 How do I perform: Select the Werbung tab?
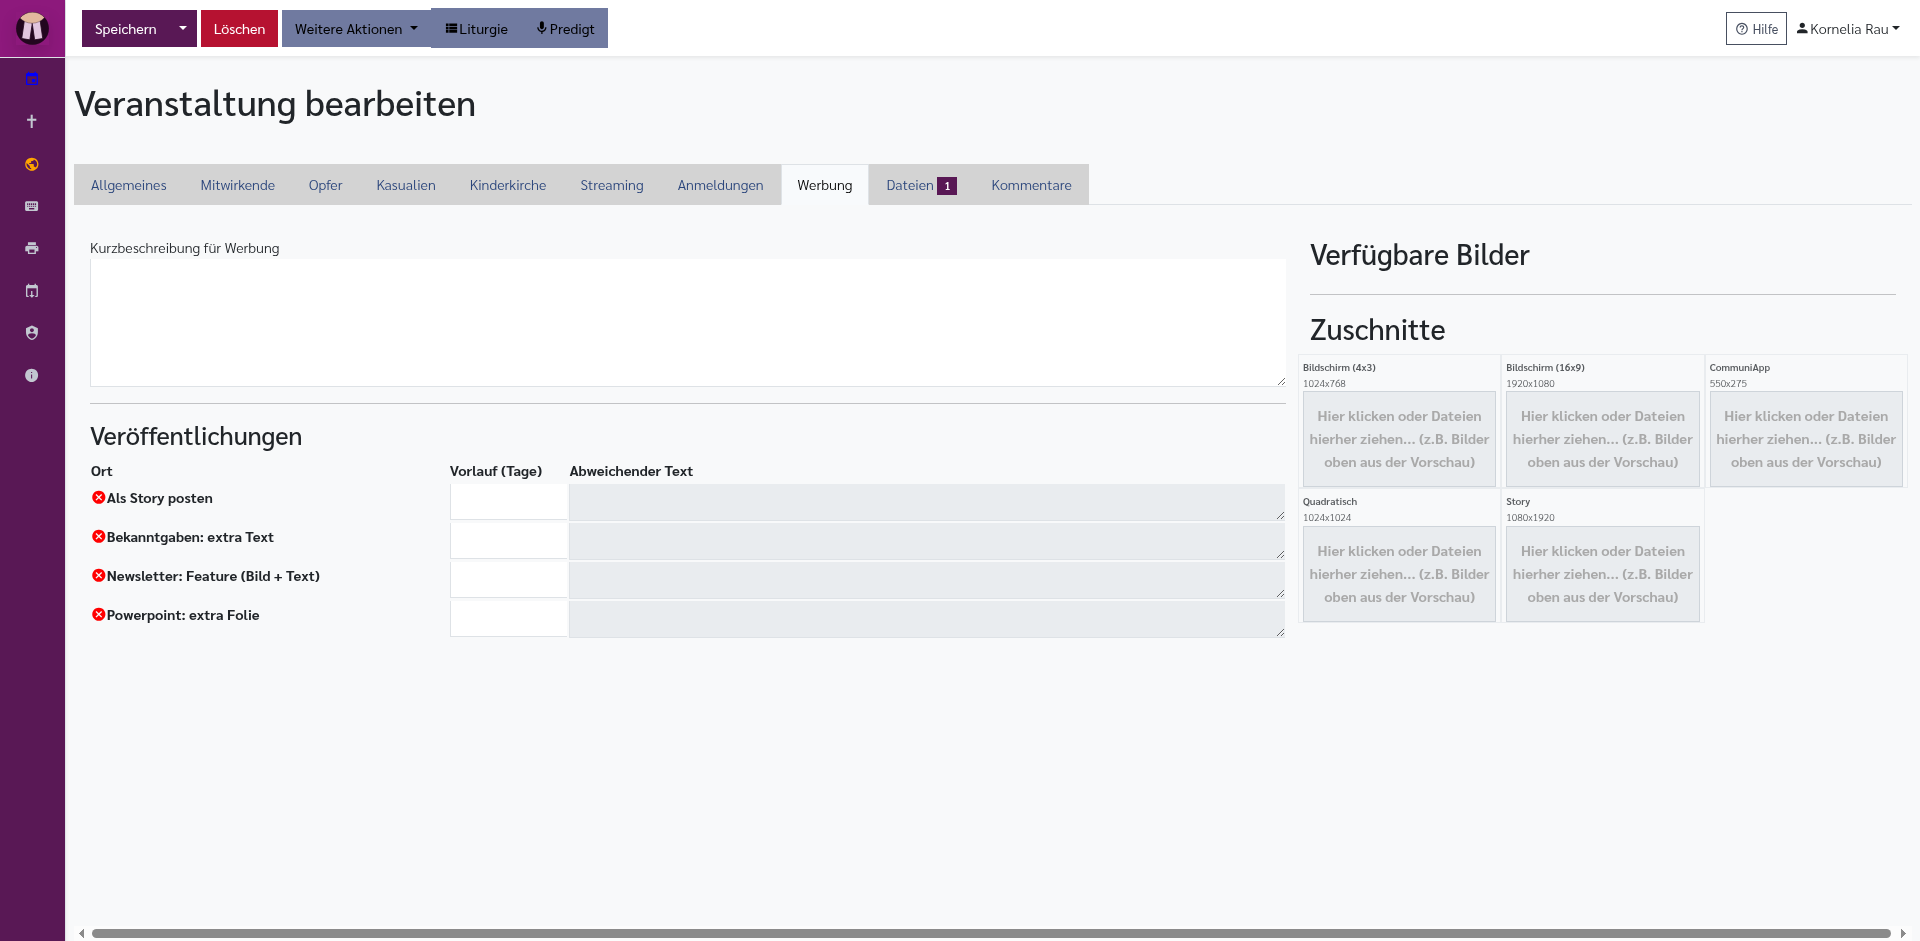(x=825, y=185)
